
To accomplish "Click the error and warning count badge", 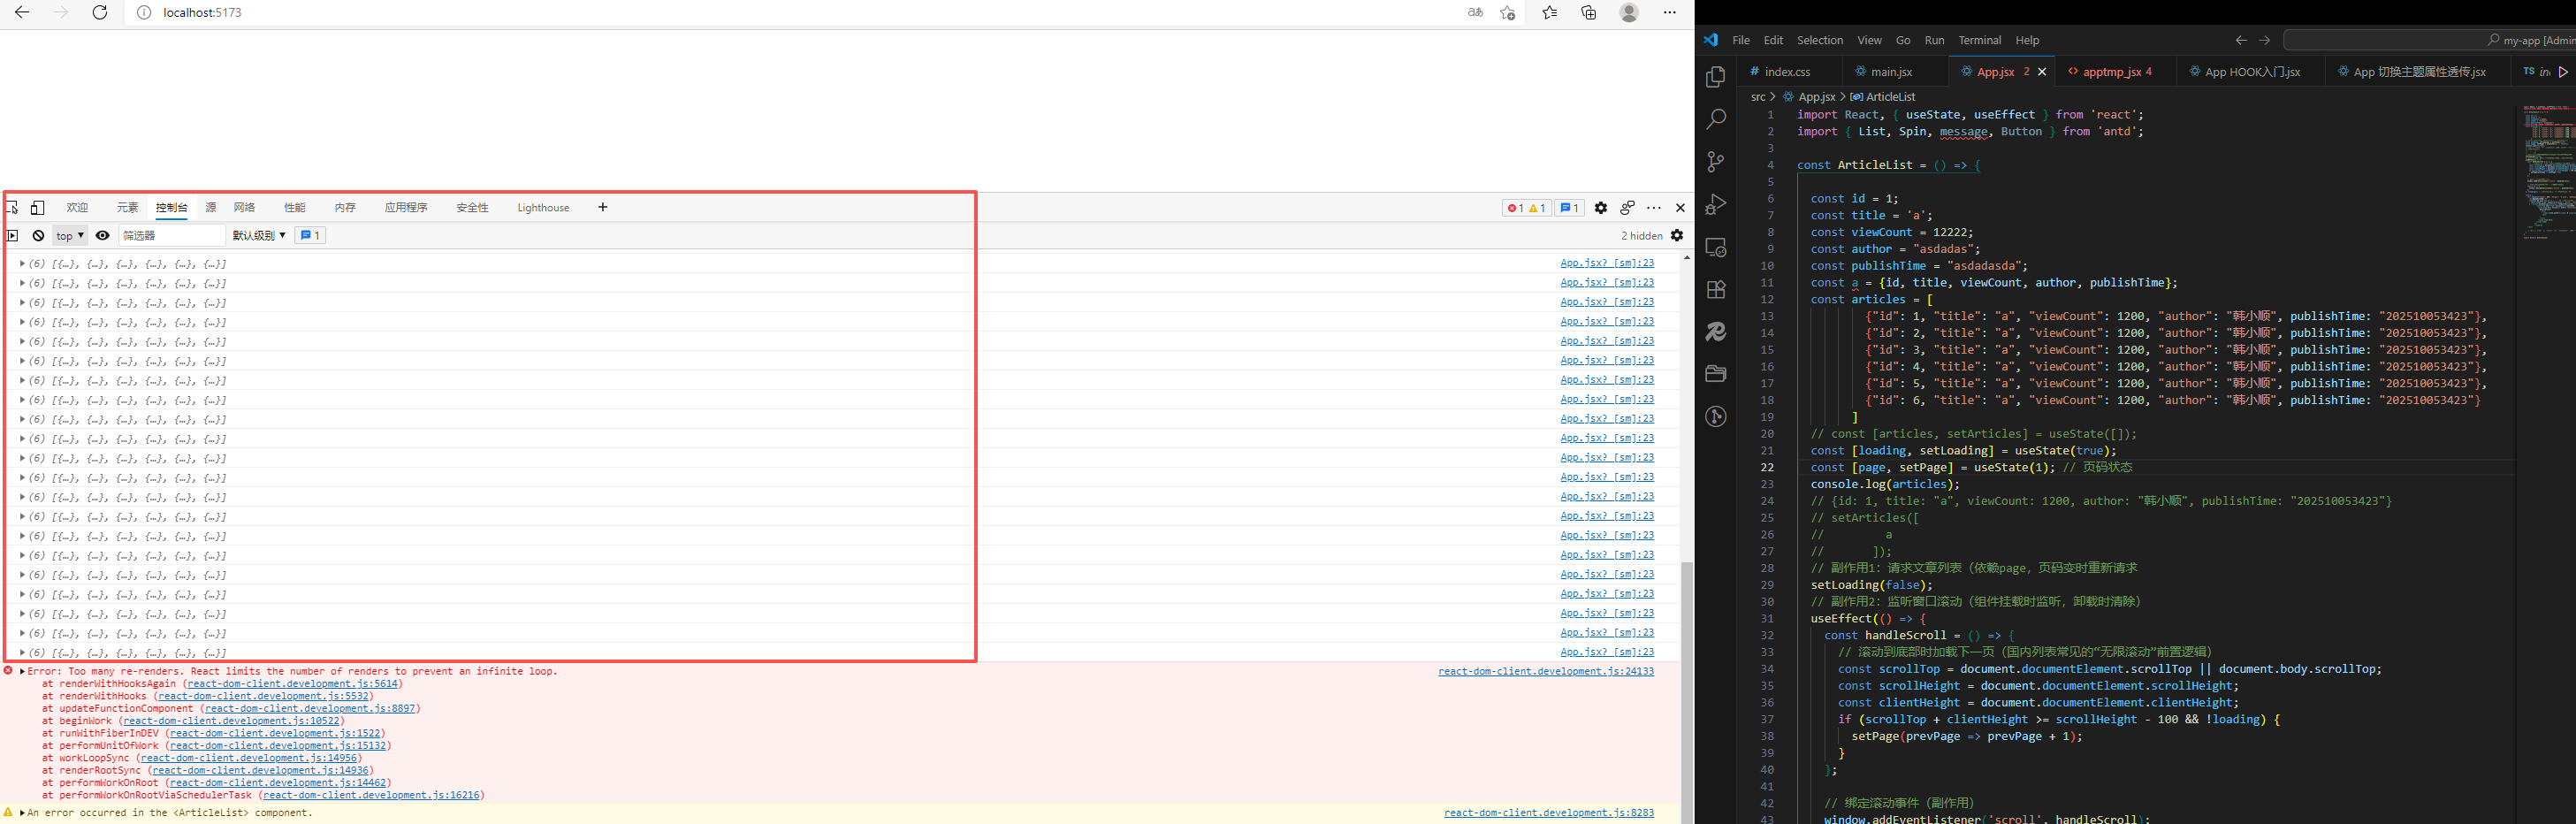I will click(1526, 208).
